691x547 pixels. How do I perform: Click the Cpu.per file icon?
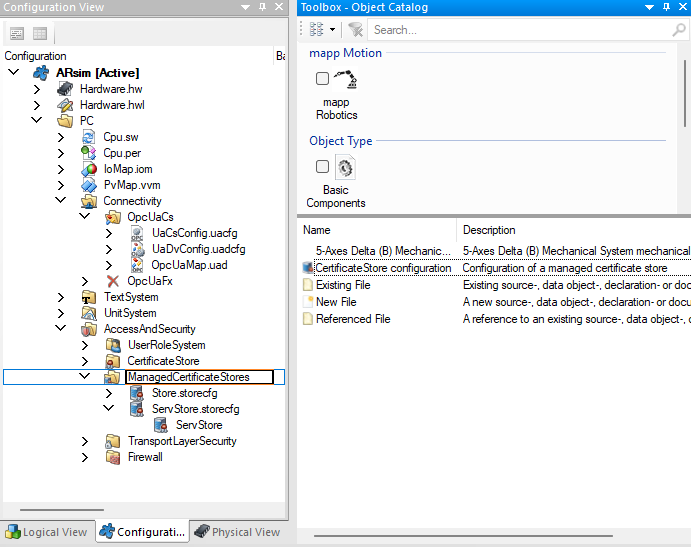(89, 153)
